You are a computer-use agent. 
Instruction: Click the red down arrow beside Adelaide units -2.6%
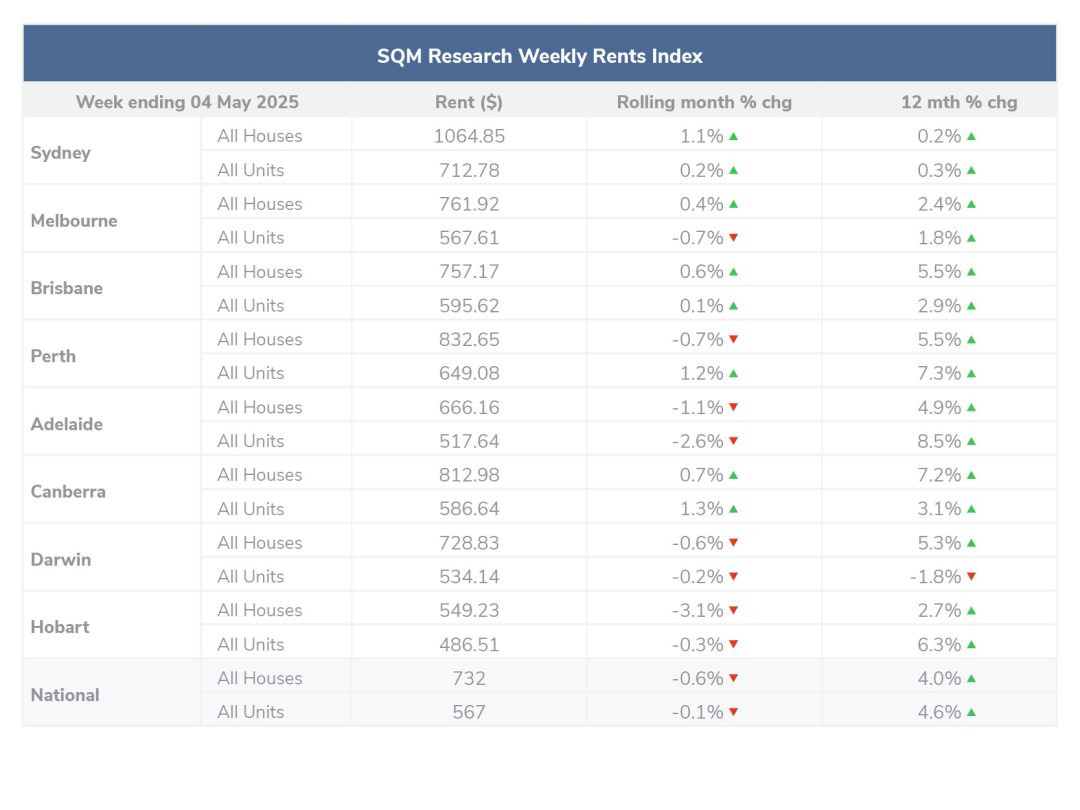[733, 441]
